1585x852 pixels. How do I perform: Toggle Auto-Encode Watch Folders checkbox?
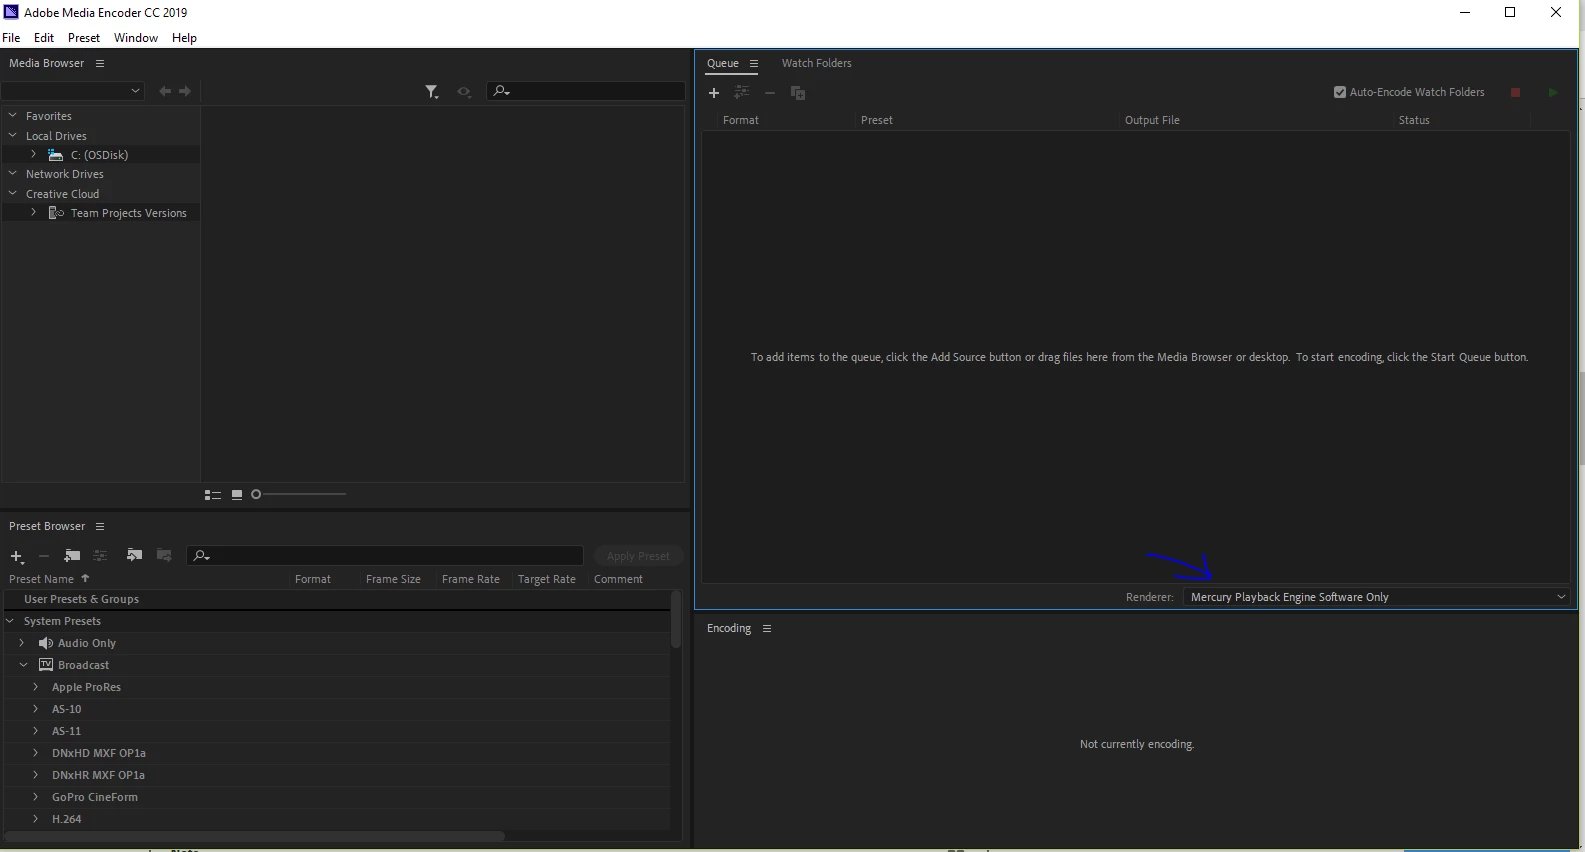[x=1340, y=92]
